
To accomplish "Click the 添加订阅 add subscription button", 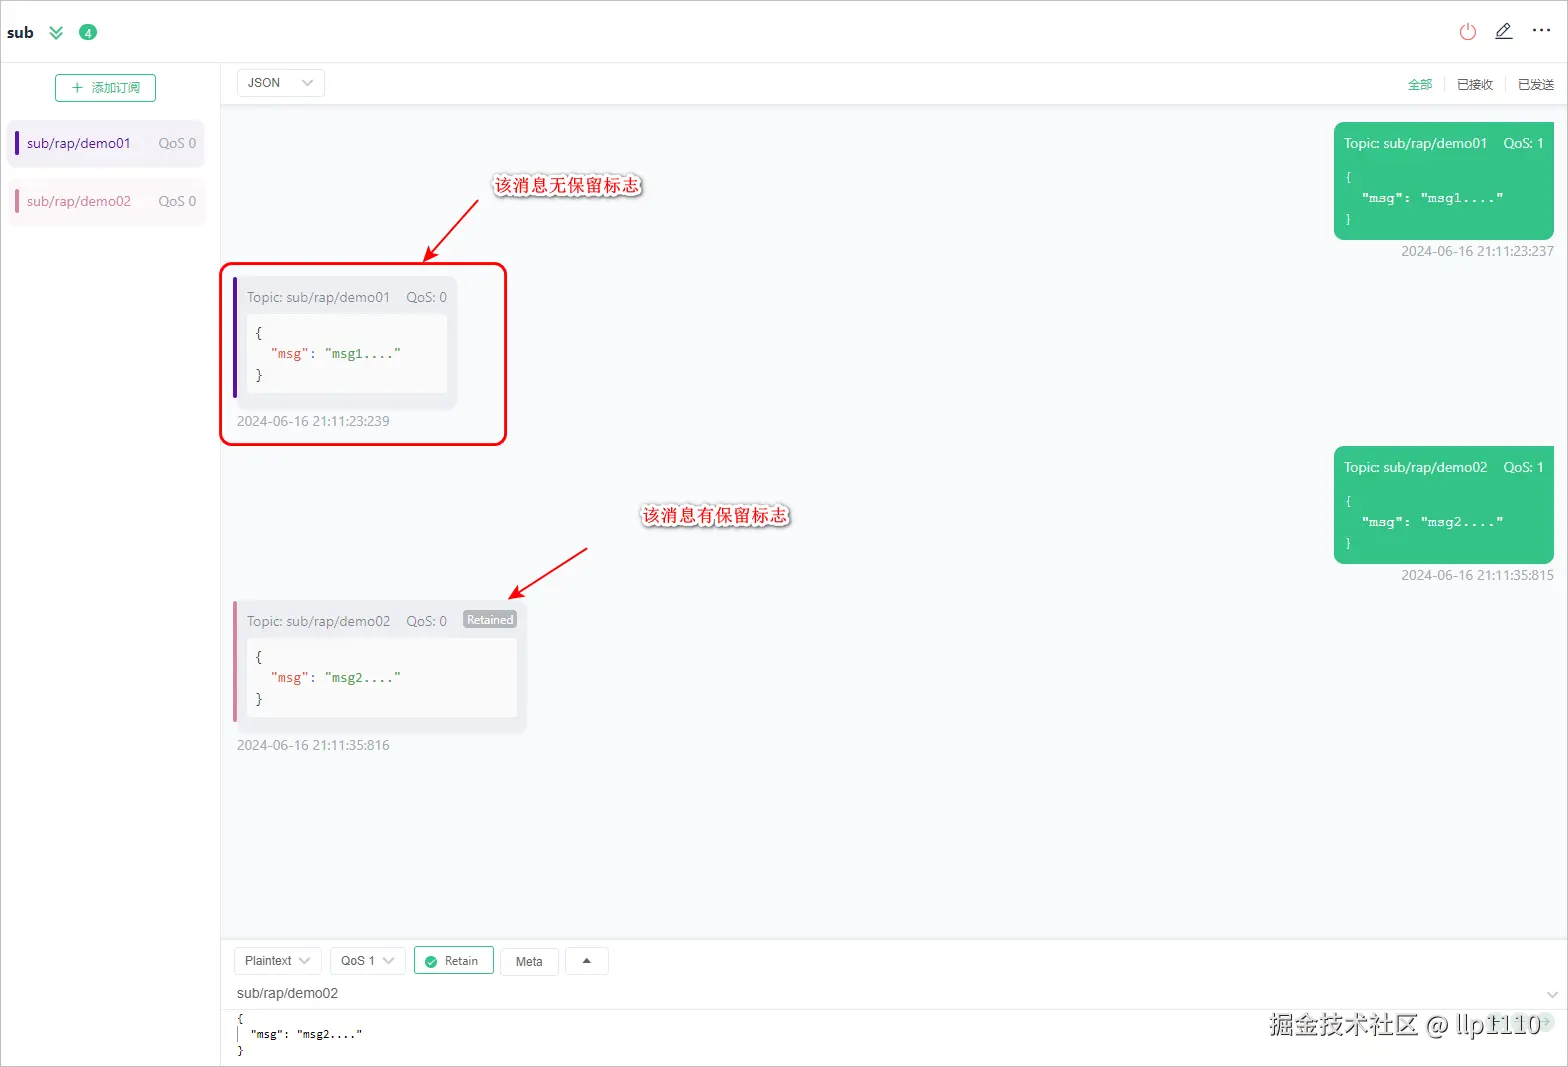I will point(105,88).
